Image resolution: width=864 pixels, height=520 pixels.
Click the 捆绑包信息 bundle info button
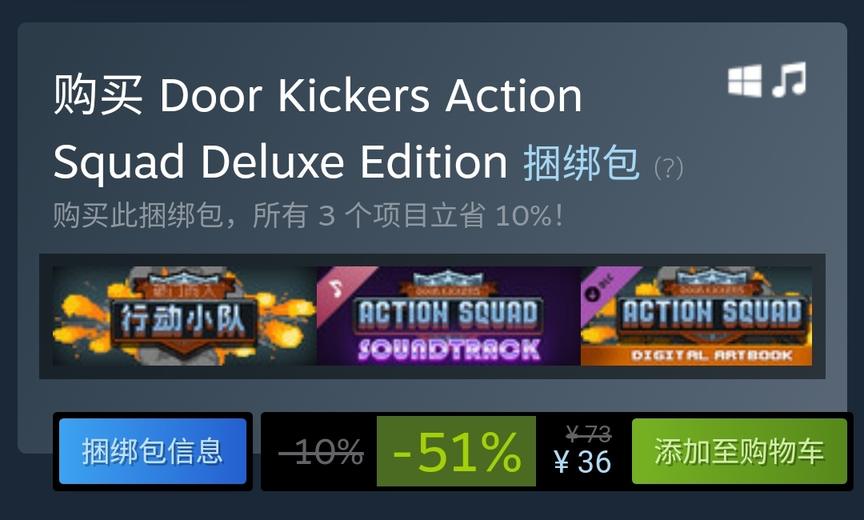[x=153, y=451]
